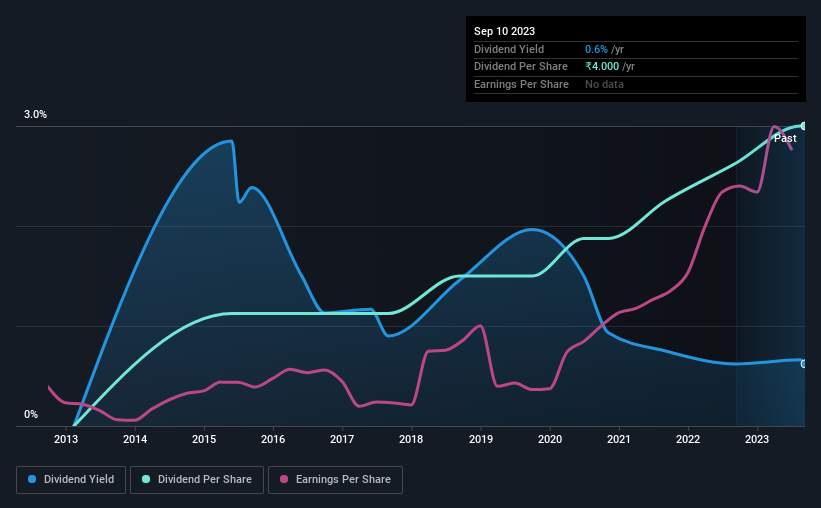Screen dimensions: 821x508
Task: Click the Dividend Yield endpoint marker
Action: (x=804, y=363)
